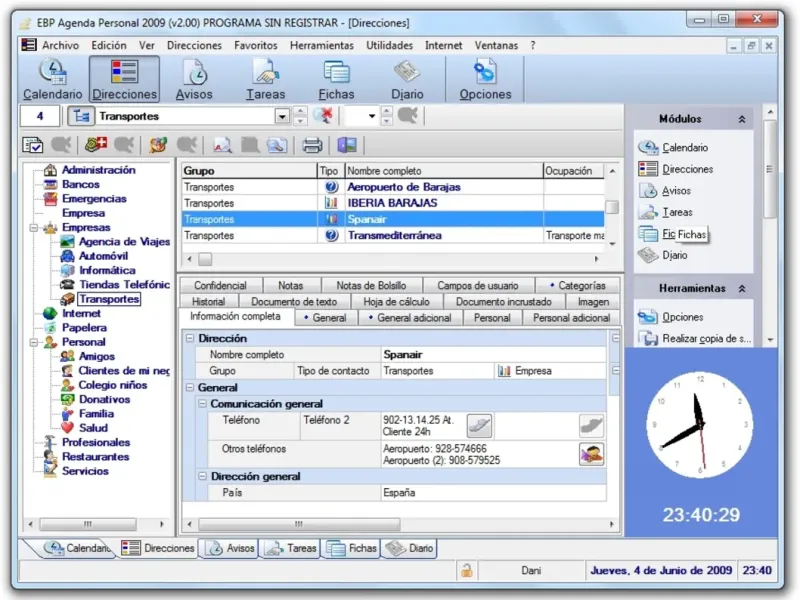Collapse the Comunicación general section
The image size is (800, 600).
[x=202, y=404]
